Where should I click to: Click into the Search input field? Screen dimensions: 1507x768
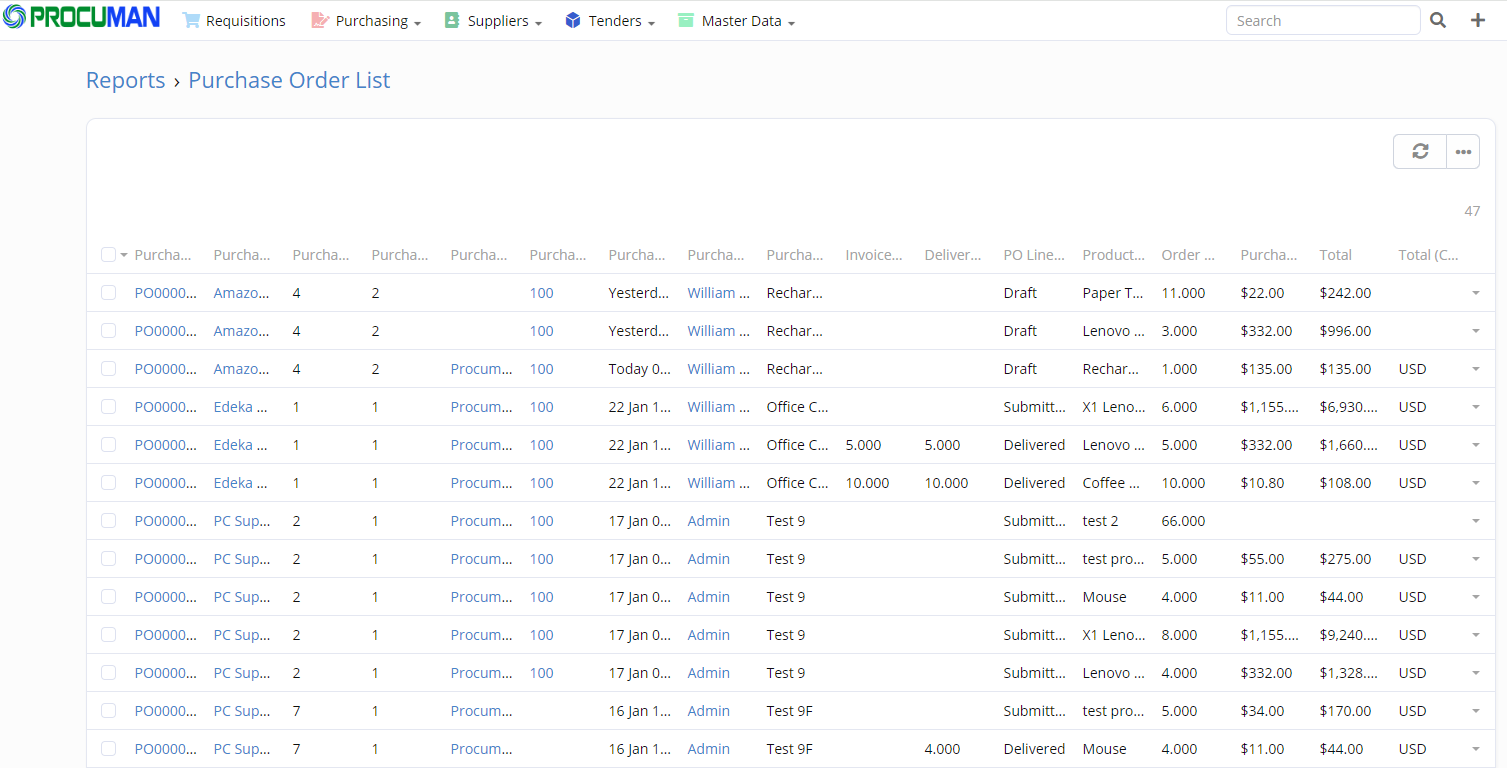click(1322, 20)
